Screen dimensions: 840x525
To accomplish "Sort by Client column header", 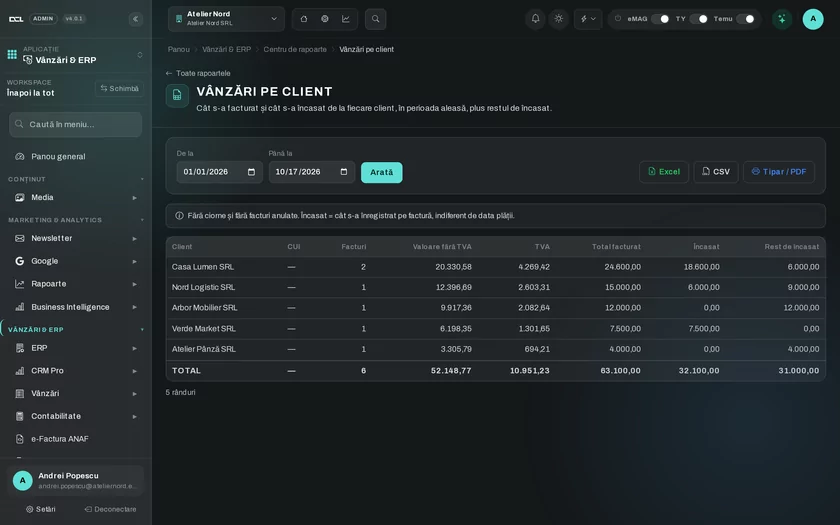I will 182,247.
